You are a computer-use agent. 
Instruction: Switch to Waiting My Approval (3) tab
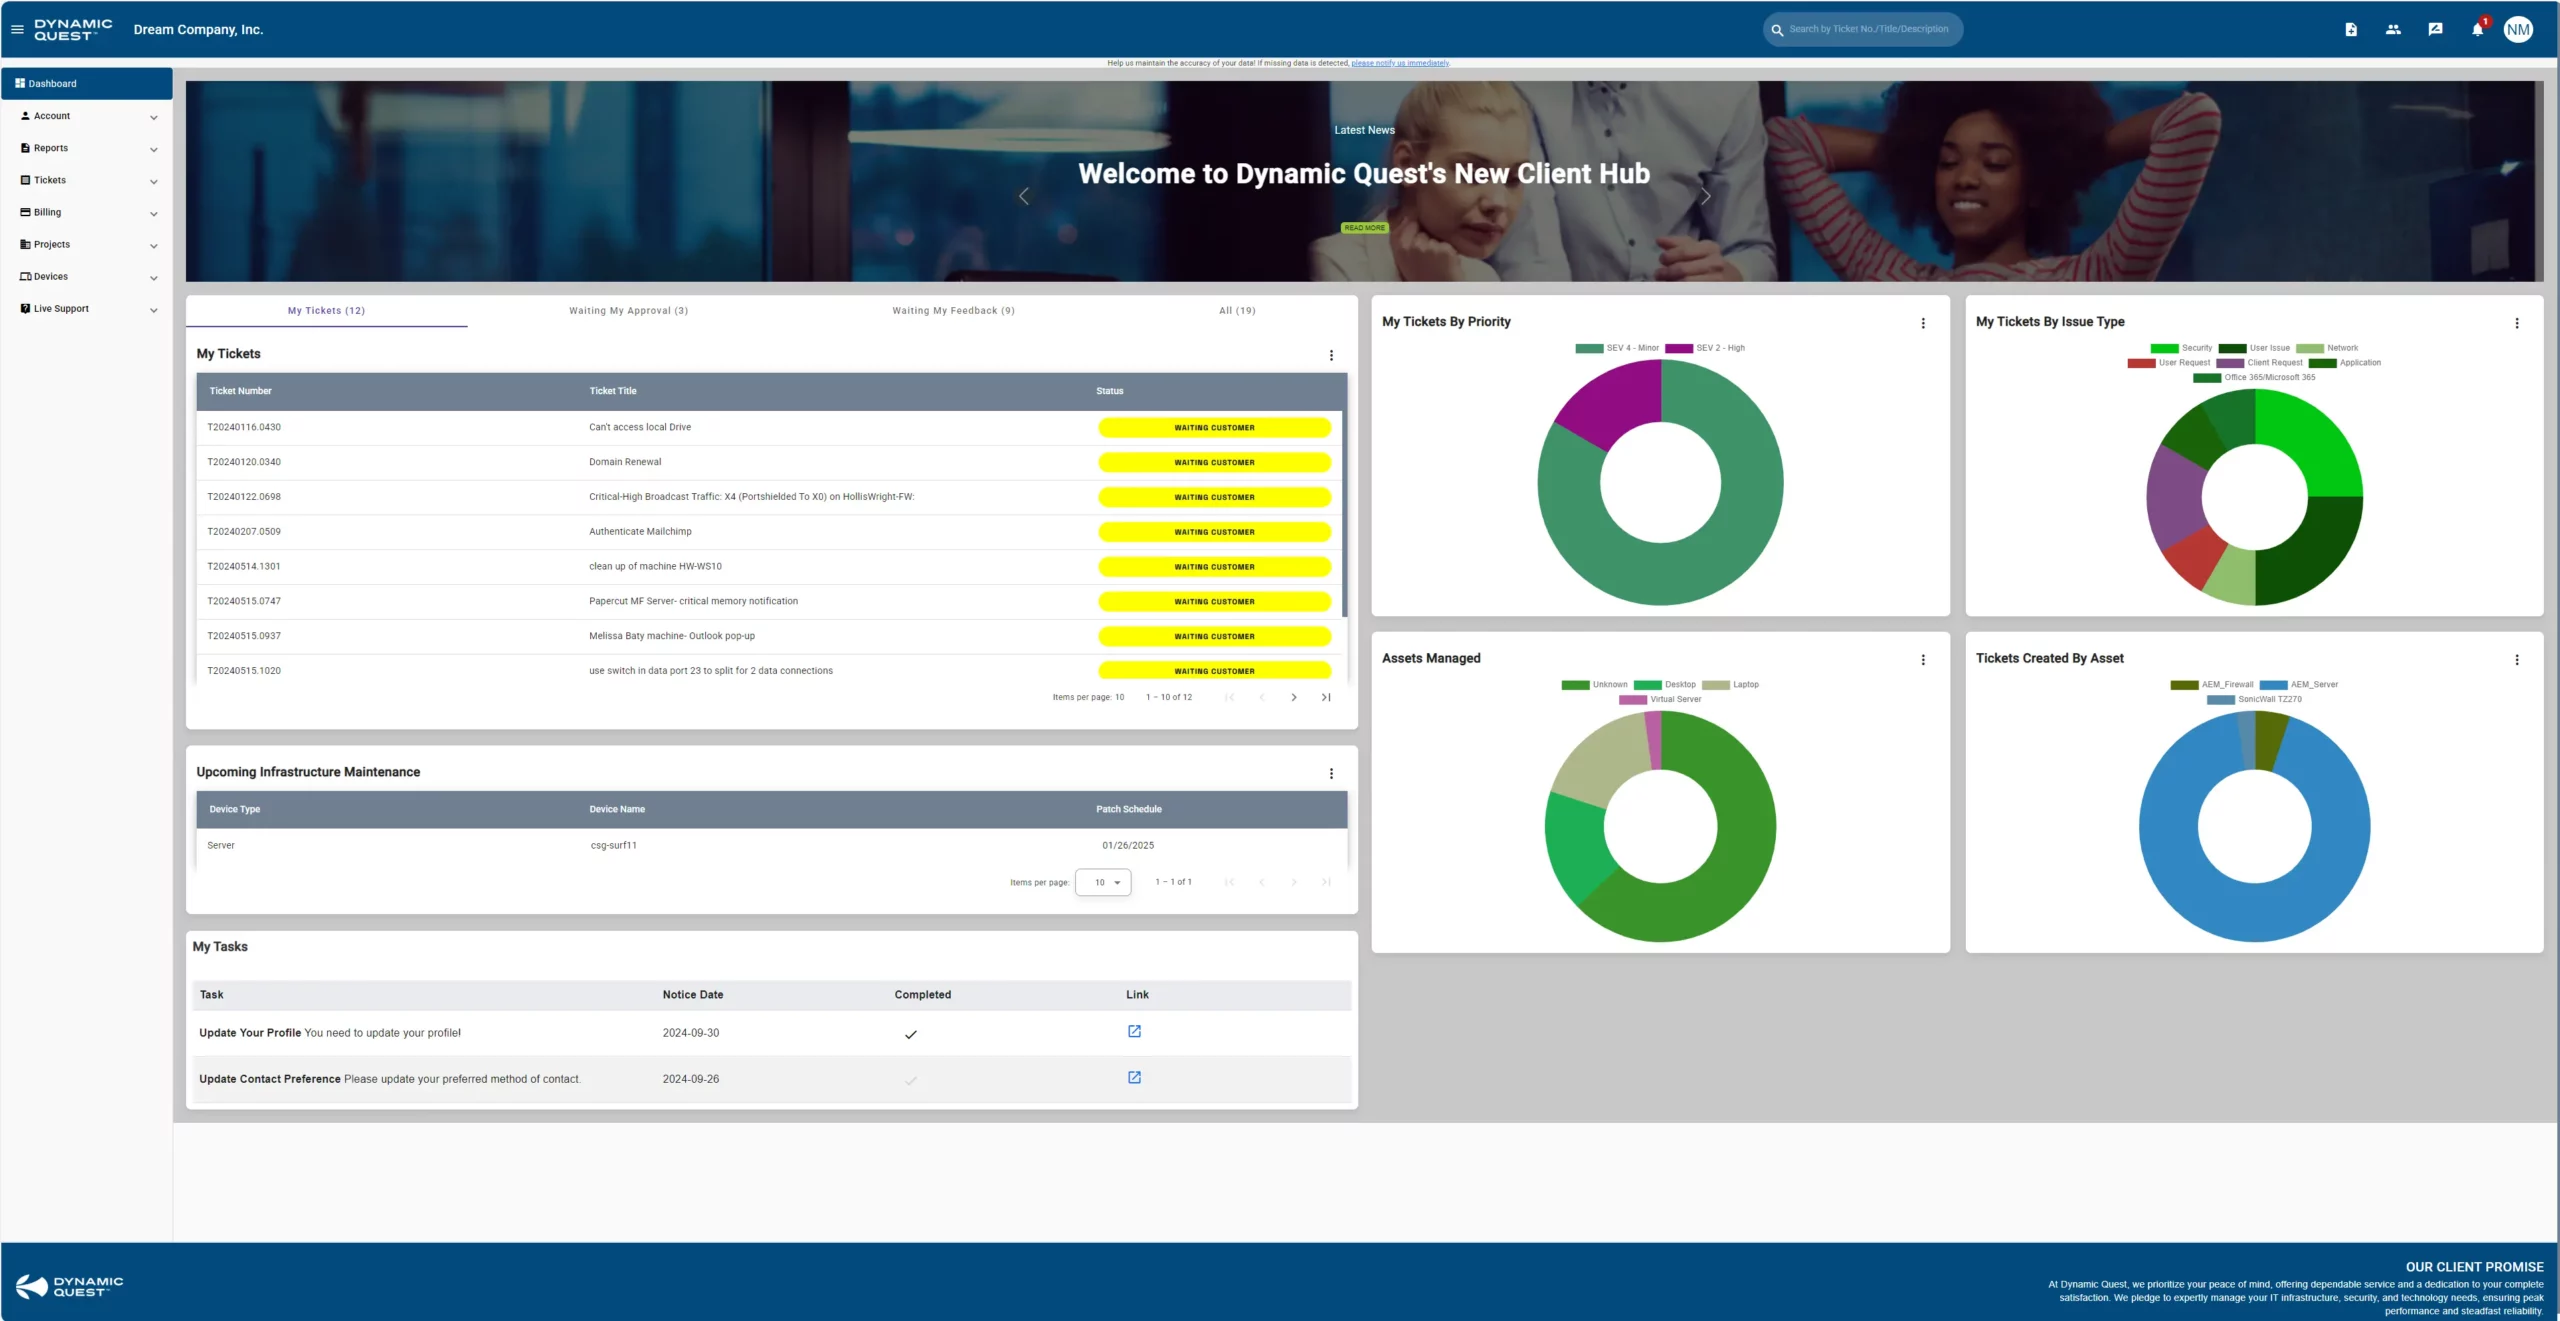tap(628, 311)
